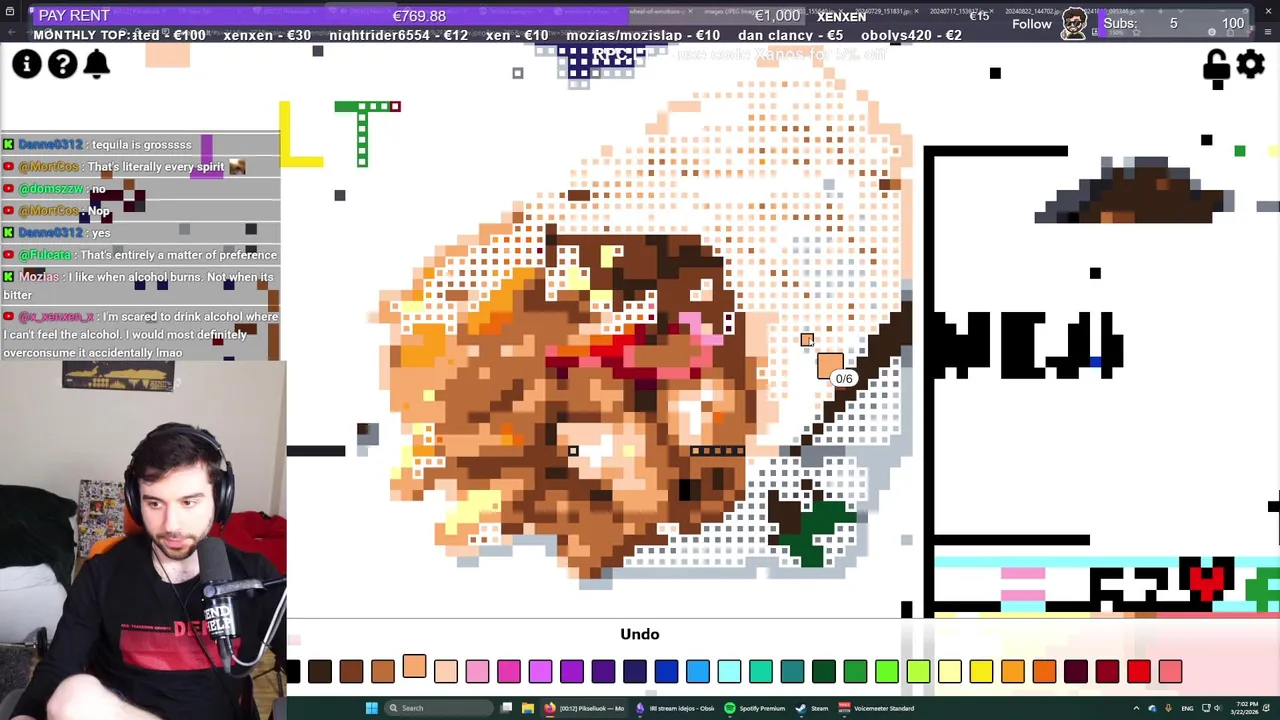Select the bright lime green palette color
Viewport: 1280px width, 720px height.
tap(887, 671)
